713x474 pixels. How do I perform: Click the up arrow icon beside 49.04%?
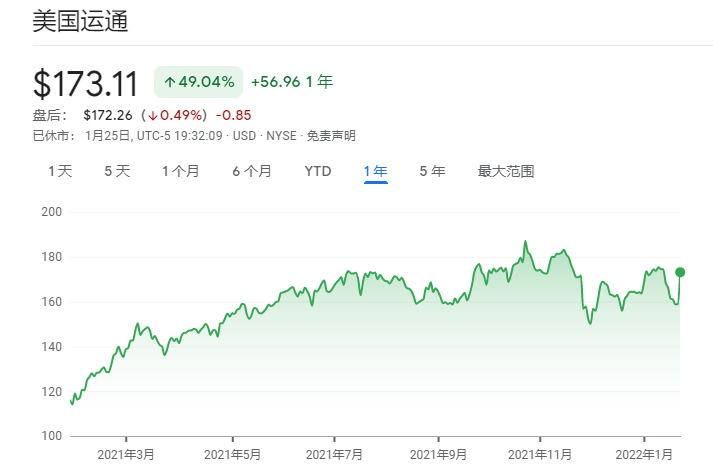click(170, 82)
